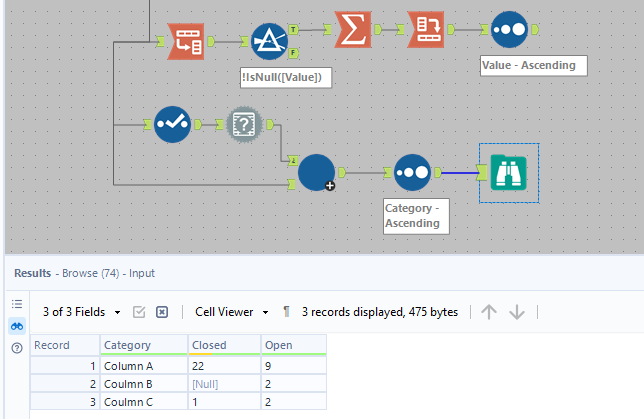
Task: Select the gray question mark tool
Action: [x=244, y=124]
